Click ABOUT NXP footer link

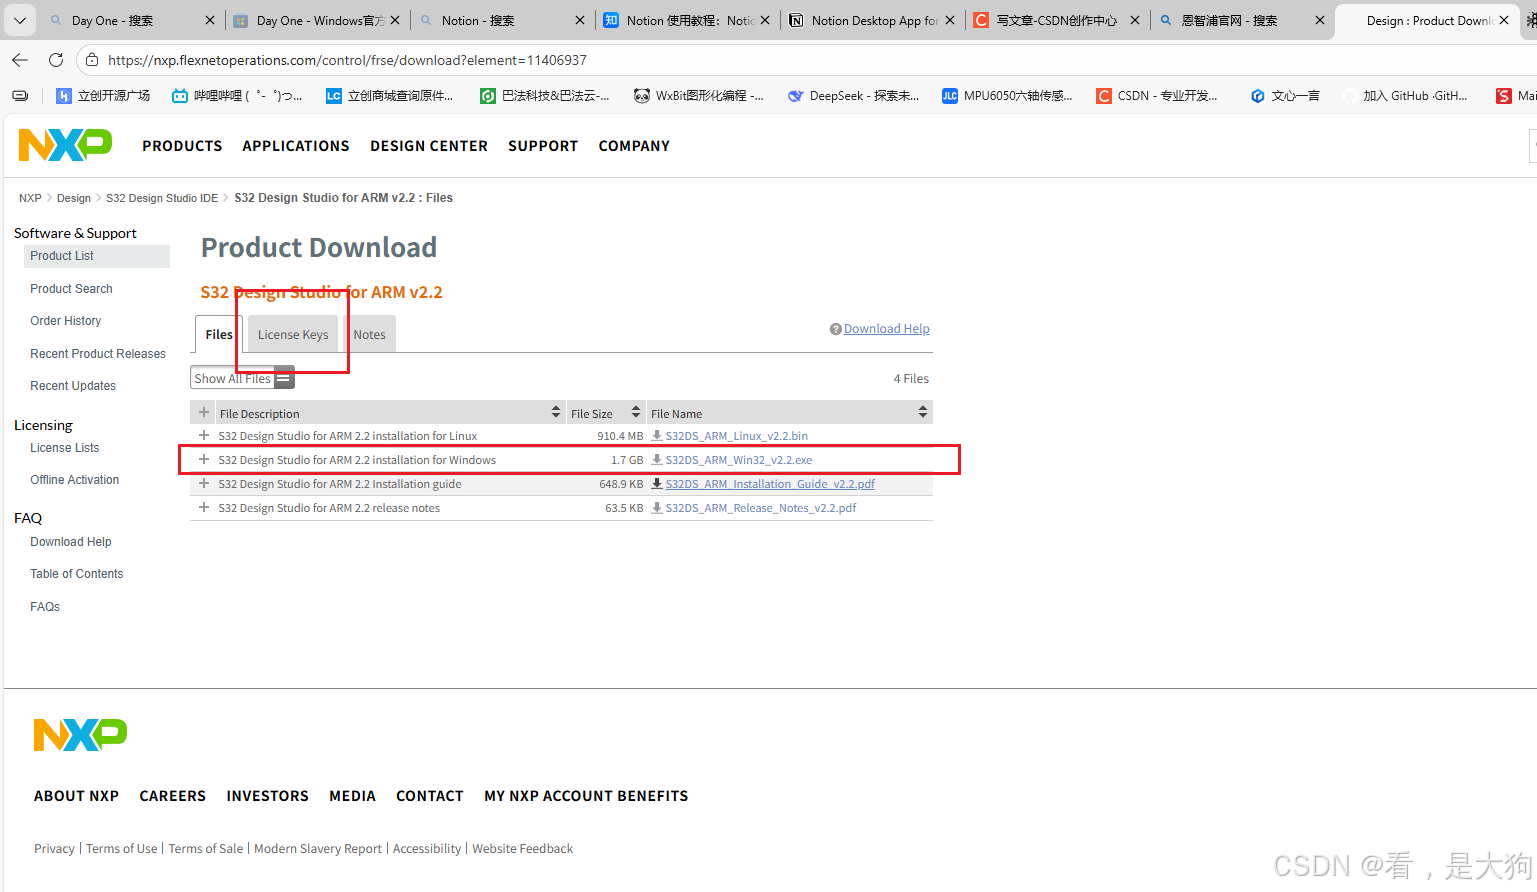click(76, 796)
